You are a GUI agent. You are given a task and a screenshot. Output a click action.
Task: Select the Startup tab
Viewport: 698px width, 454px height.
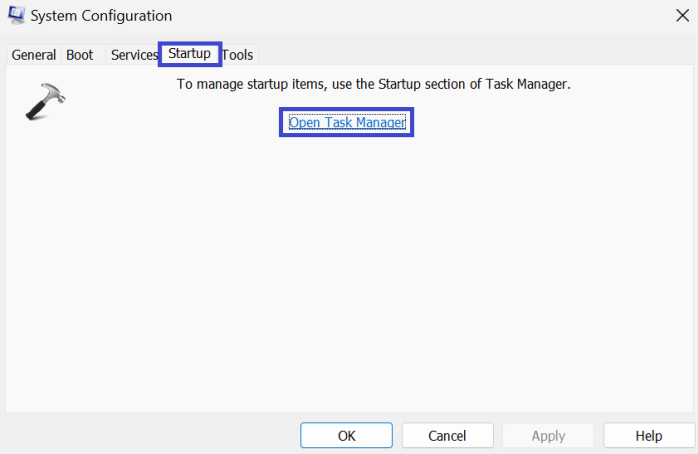[189, 53]
